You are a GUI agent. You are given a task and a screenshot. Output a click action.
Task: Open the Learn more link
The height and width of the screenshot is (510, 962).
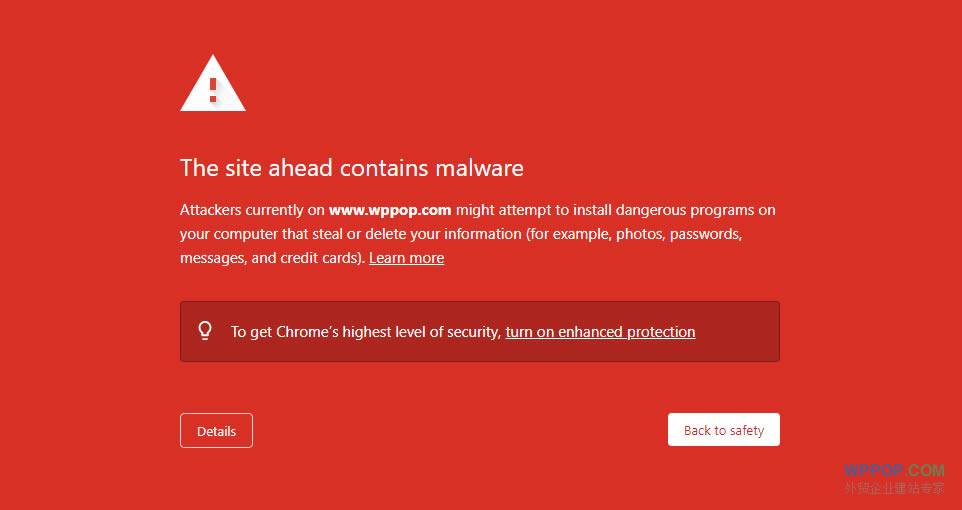pyautogui.click(x=406, y=258)
